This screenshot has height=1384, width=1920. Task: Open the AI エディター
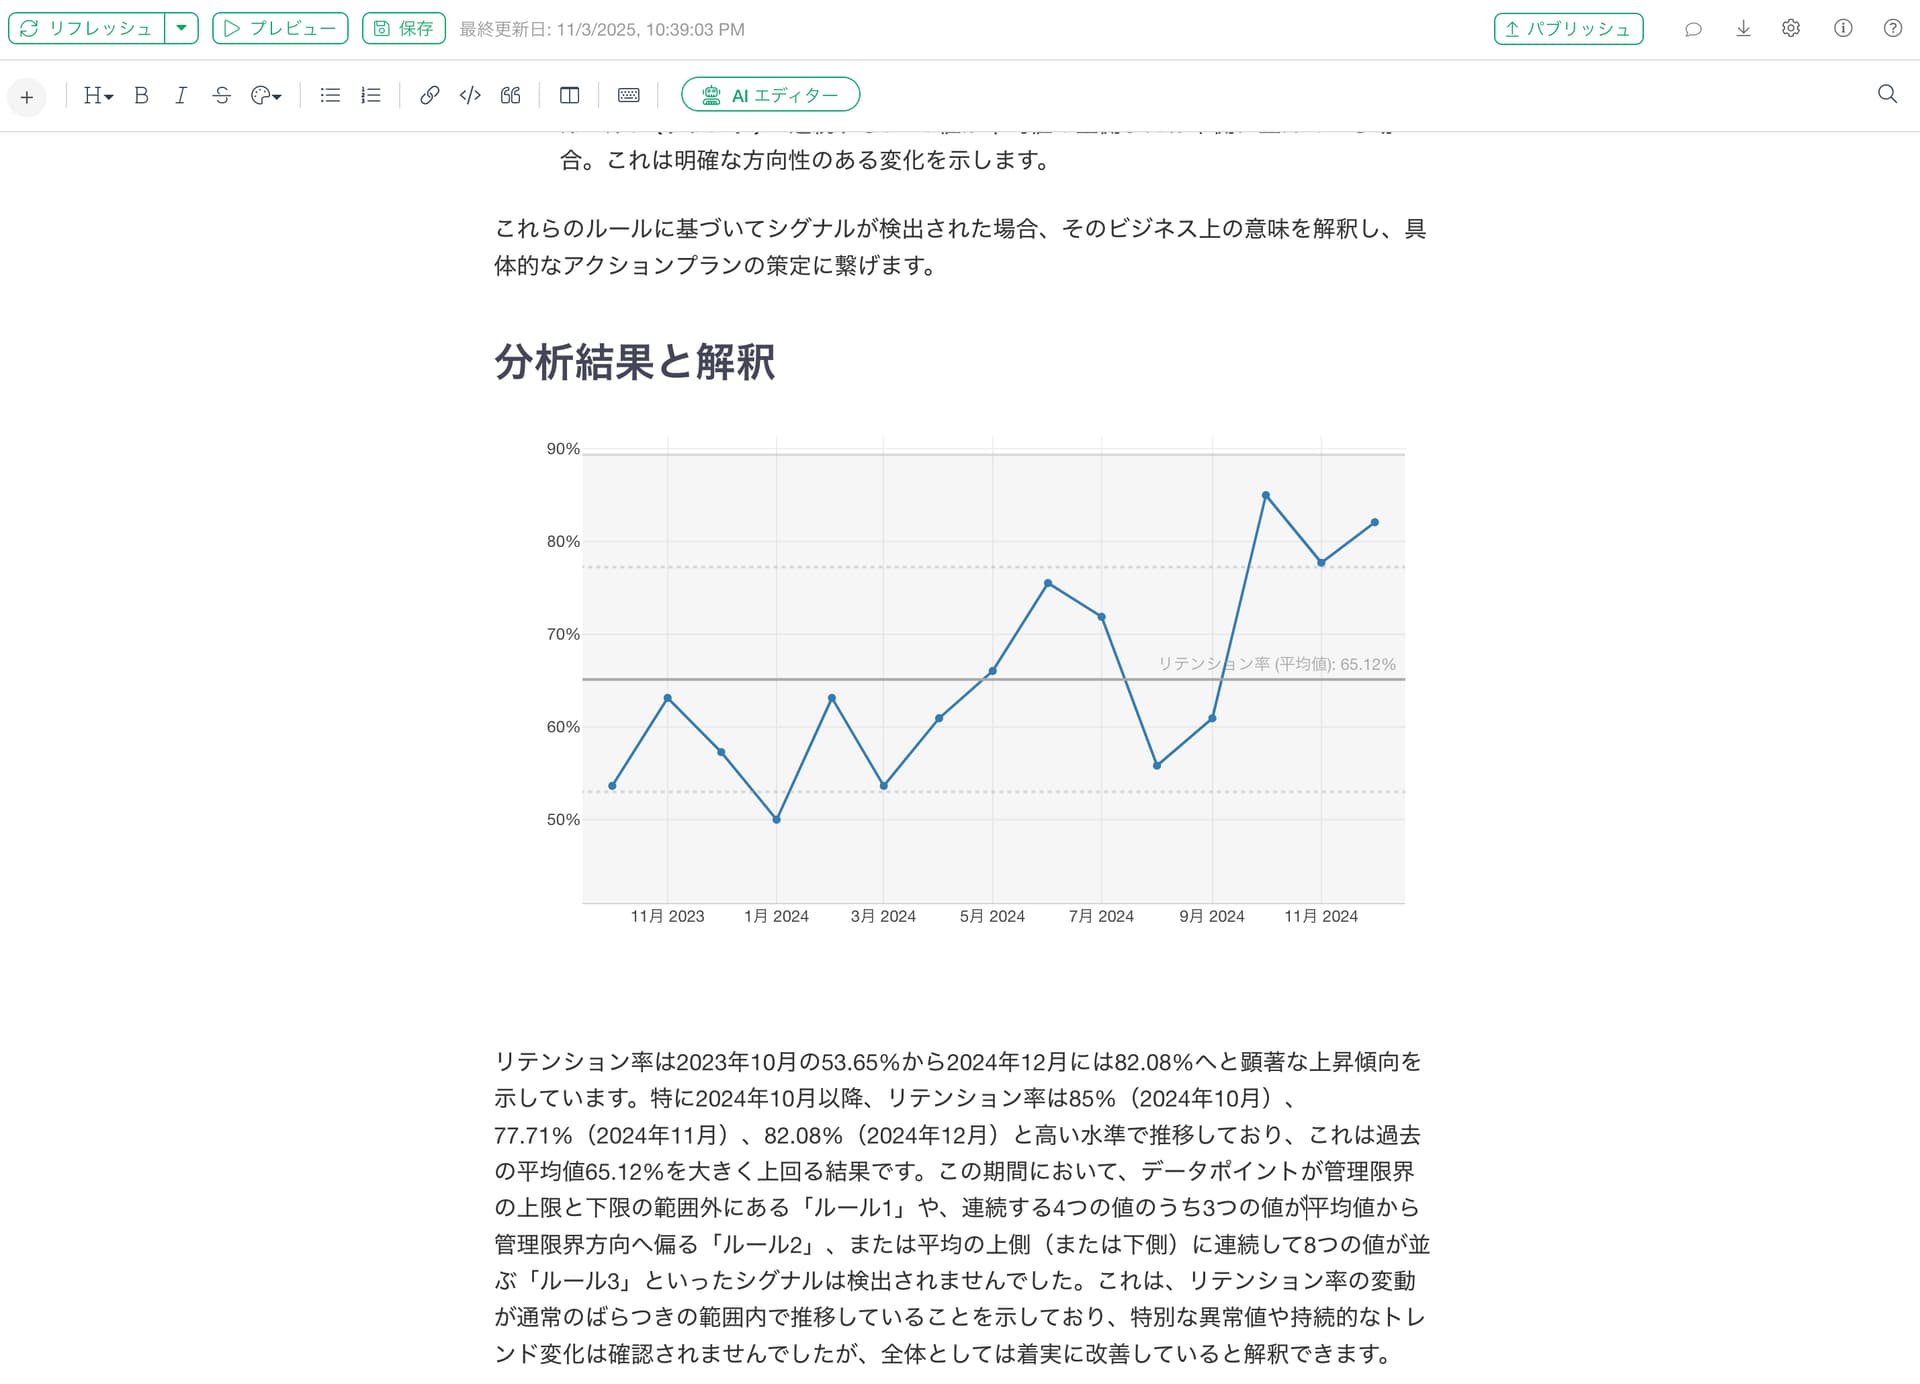coord(770,95)
